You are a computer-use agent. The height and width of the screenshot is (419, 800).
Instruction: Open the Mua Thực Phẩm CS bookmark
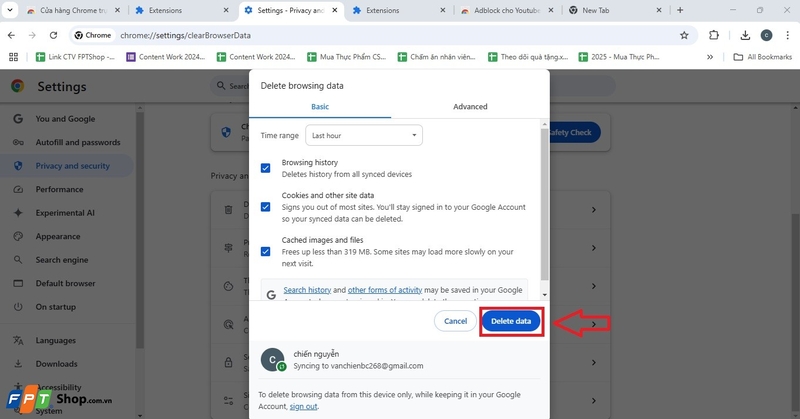tap(347, 57)
